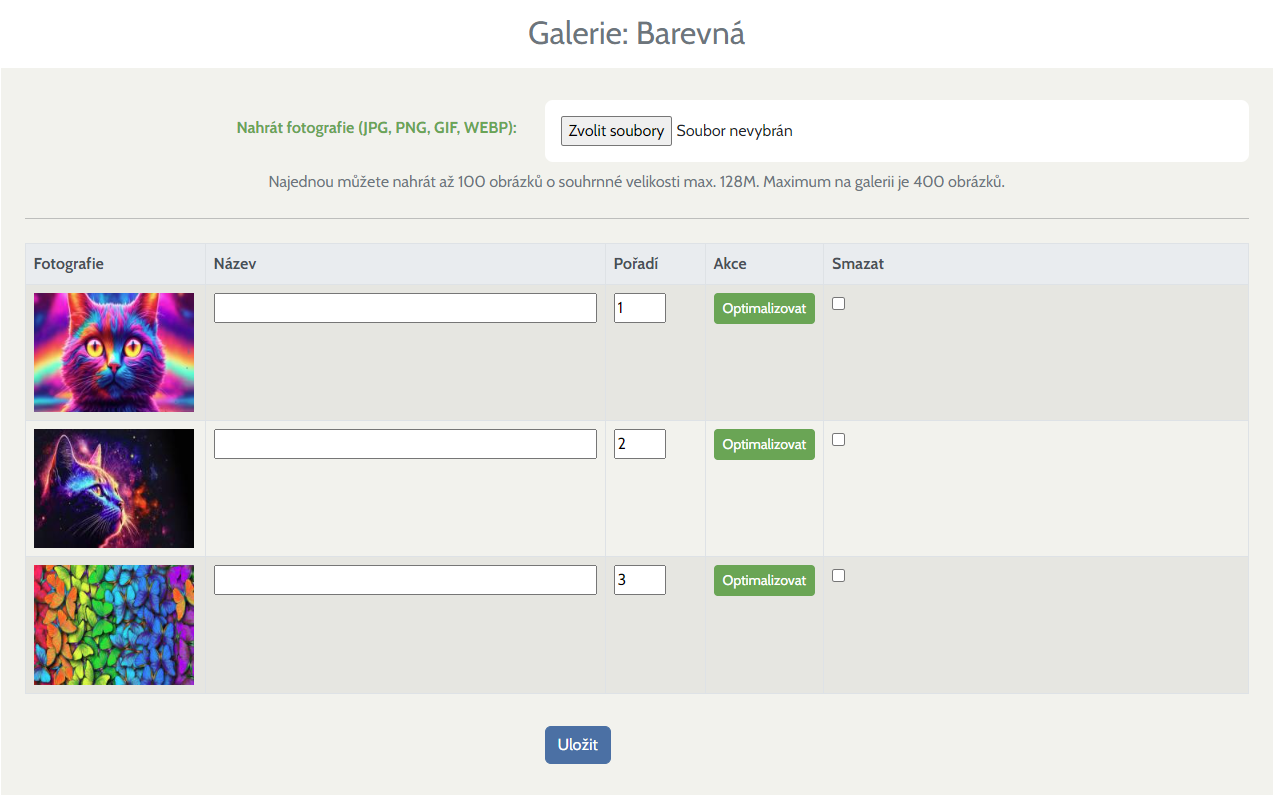Check Smazat for the butterflies photo
Image resolution: width=1275 pixels, height=795 pixels.
point(839,576)
